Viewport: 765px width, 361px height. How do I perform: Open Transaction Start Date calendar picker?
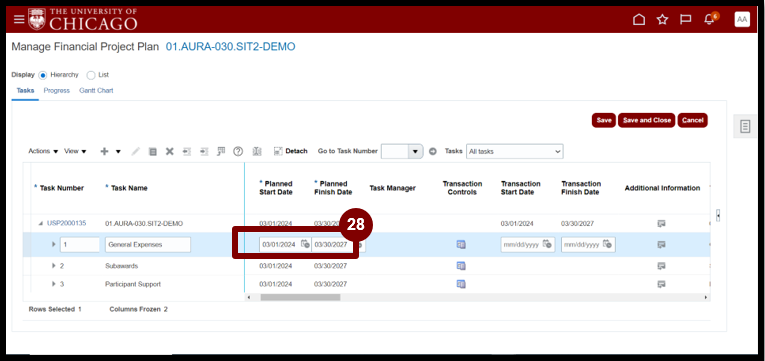(x=547, y=244)
